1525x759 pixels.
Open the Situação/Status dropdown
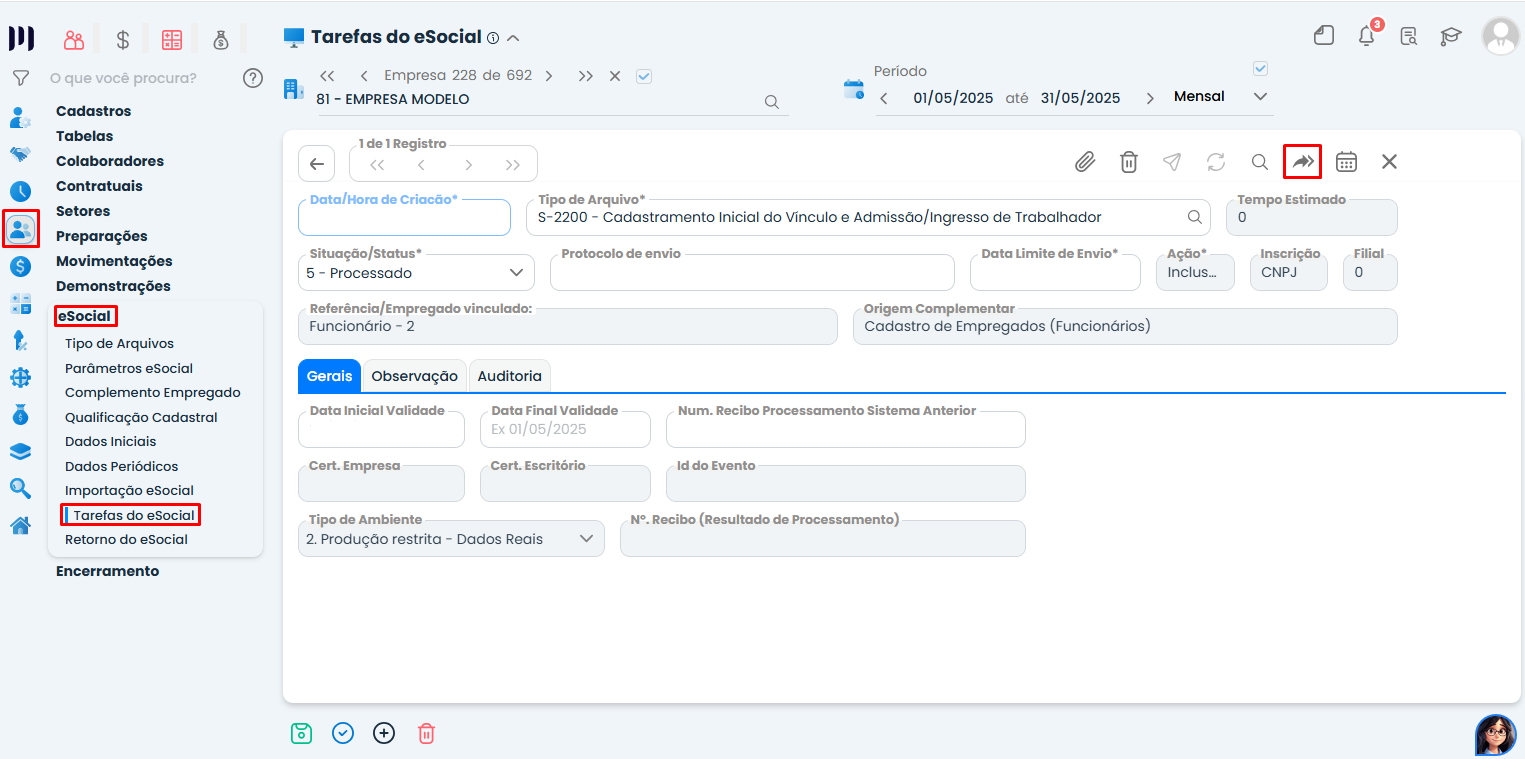point(416,273)
